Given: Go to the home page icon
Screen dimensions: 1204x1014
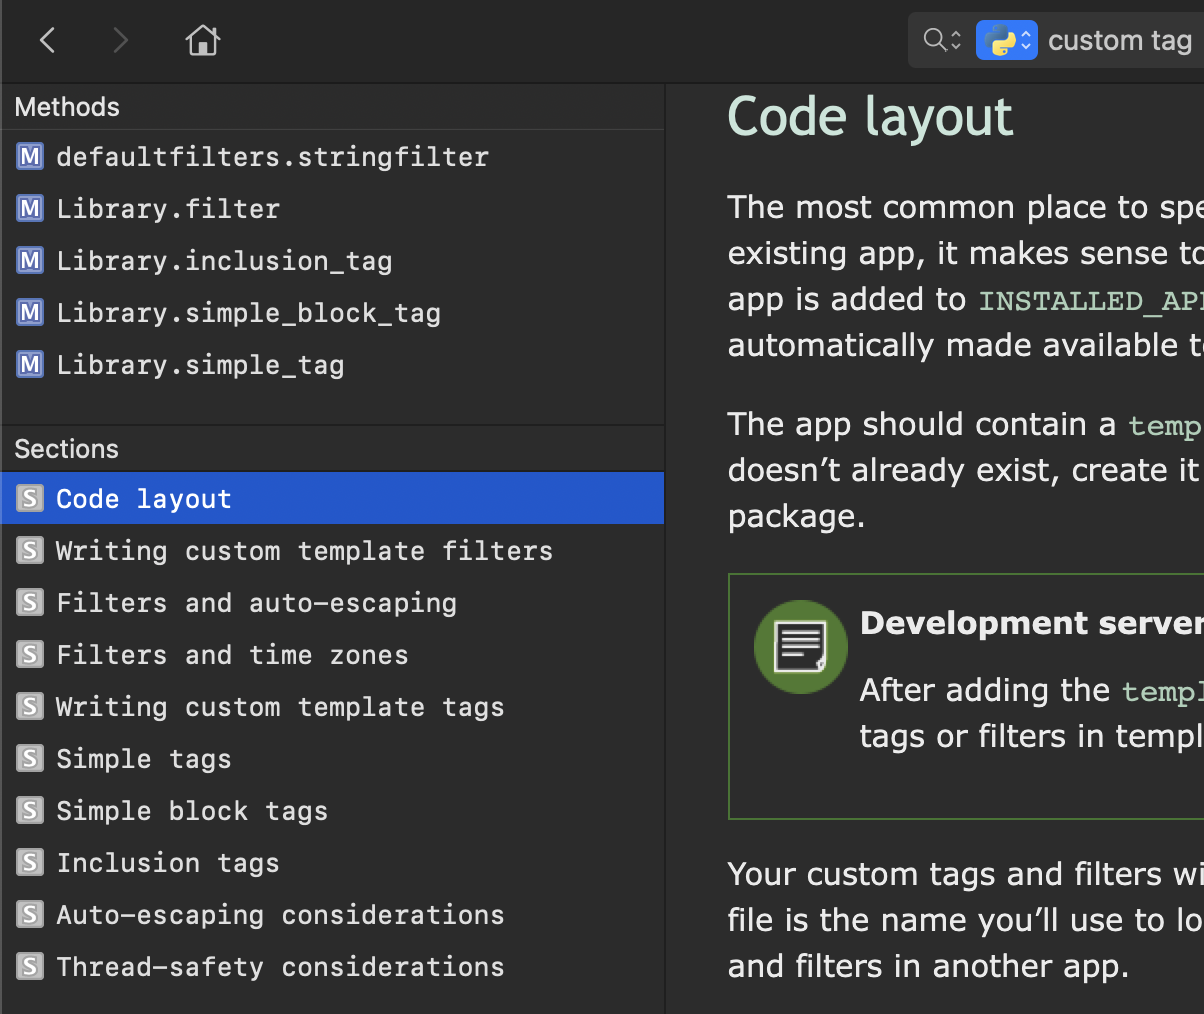Looking at the screenshot, I should (x=202, y=40).
